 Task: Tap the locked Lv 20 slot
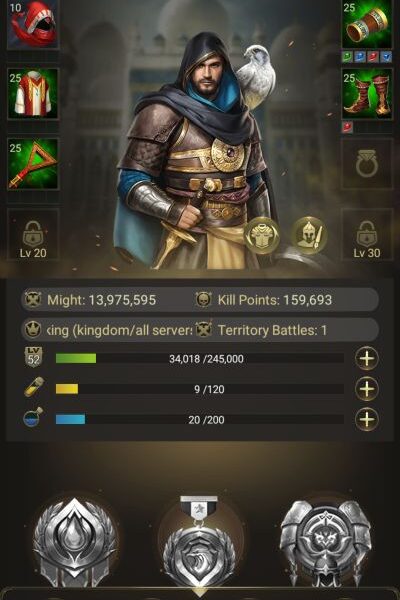point(33,234)
